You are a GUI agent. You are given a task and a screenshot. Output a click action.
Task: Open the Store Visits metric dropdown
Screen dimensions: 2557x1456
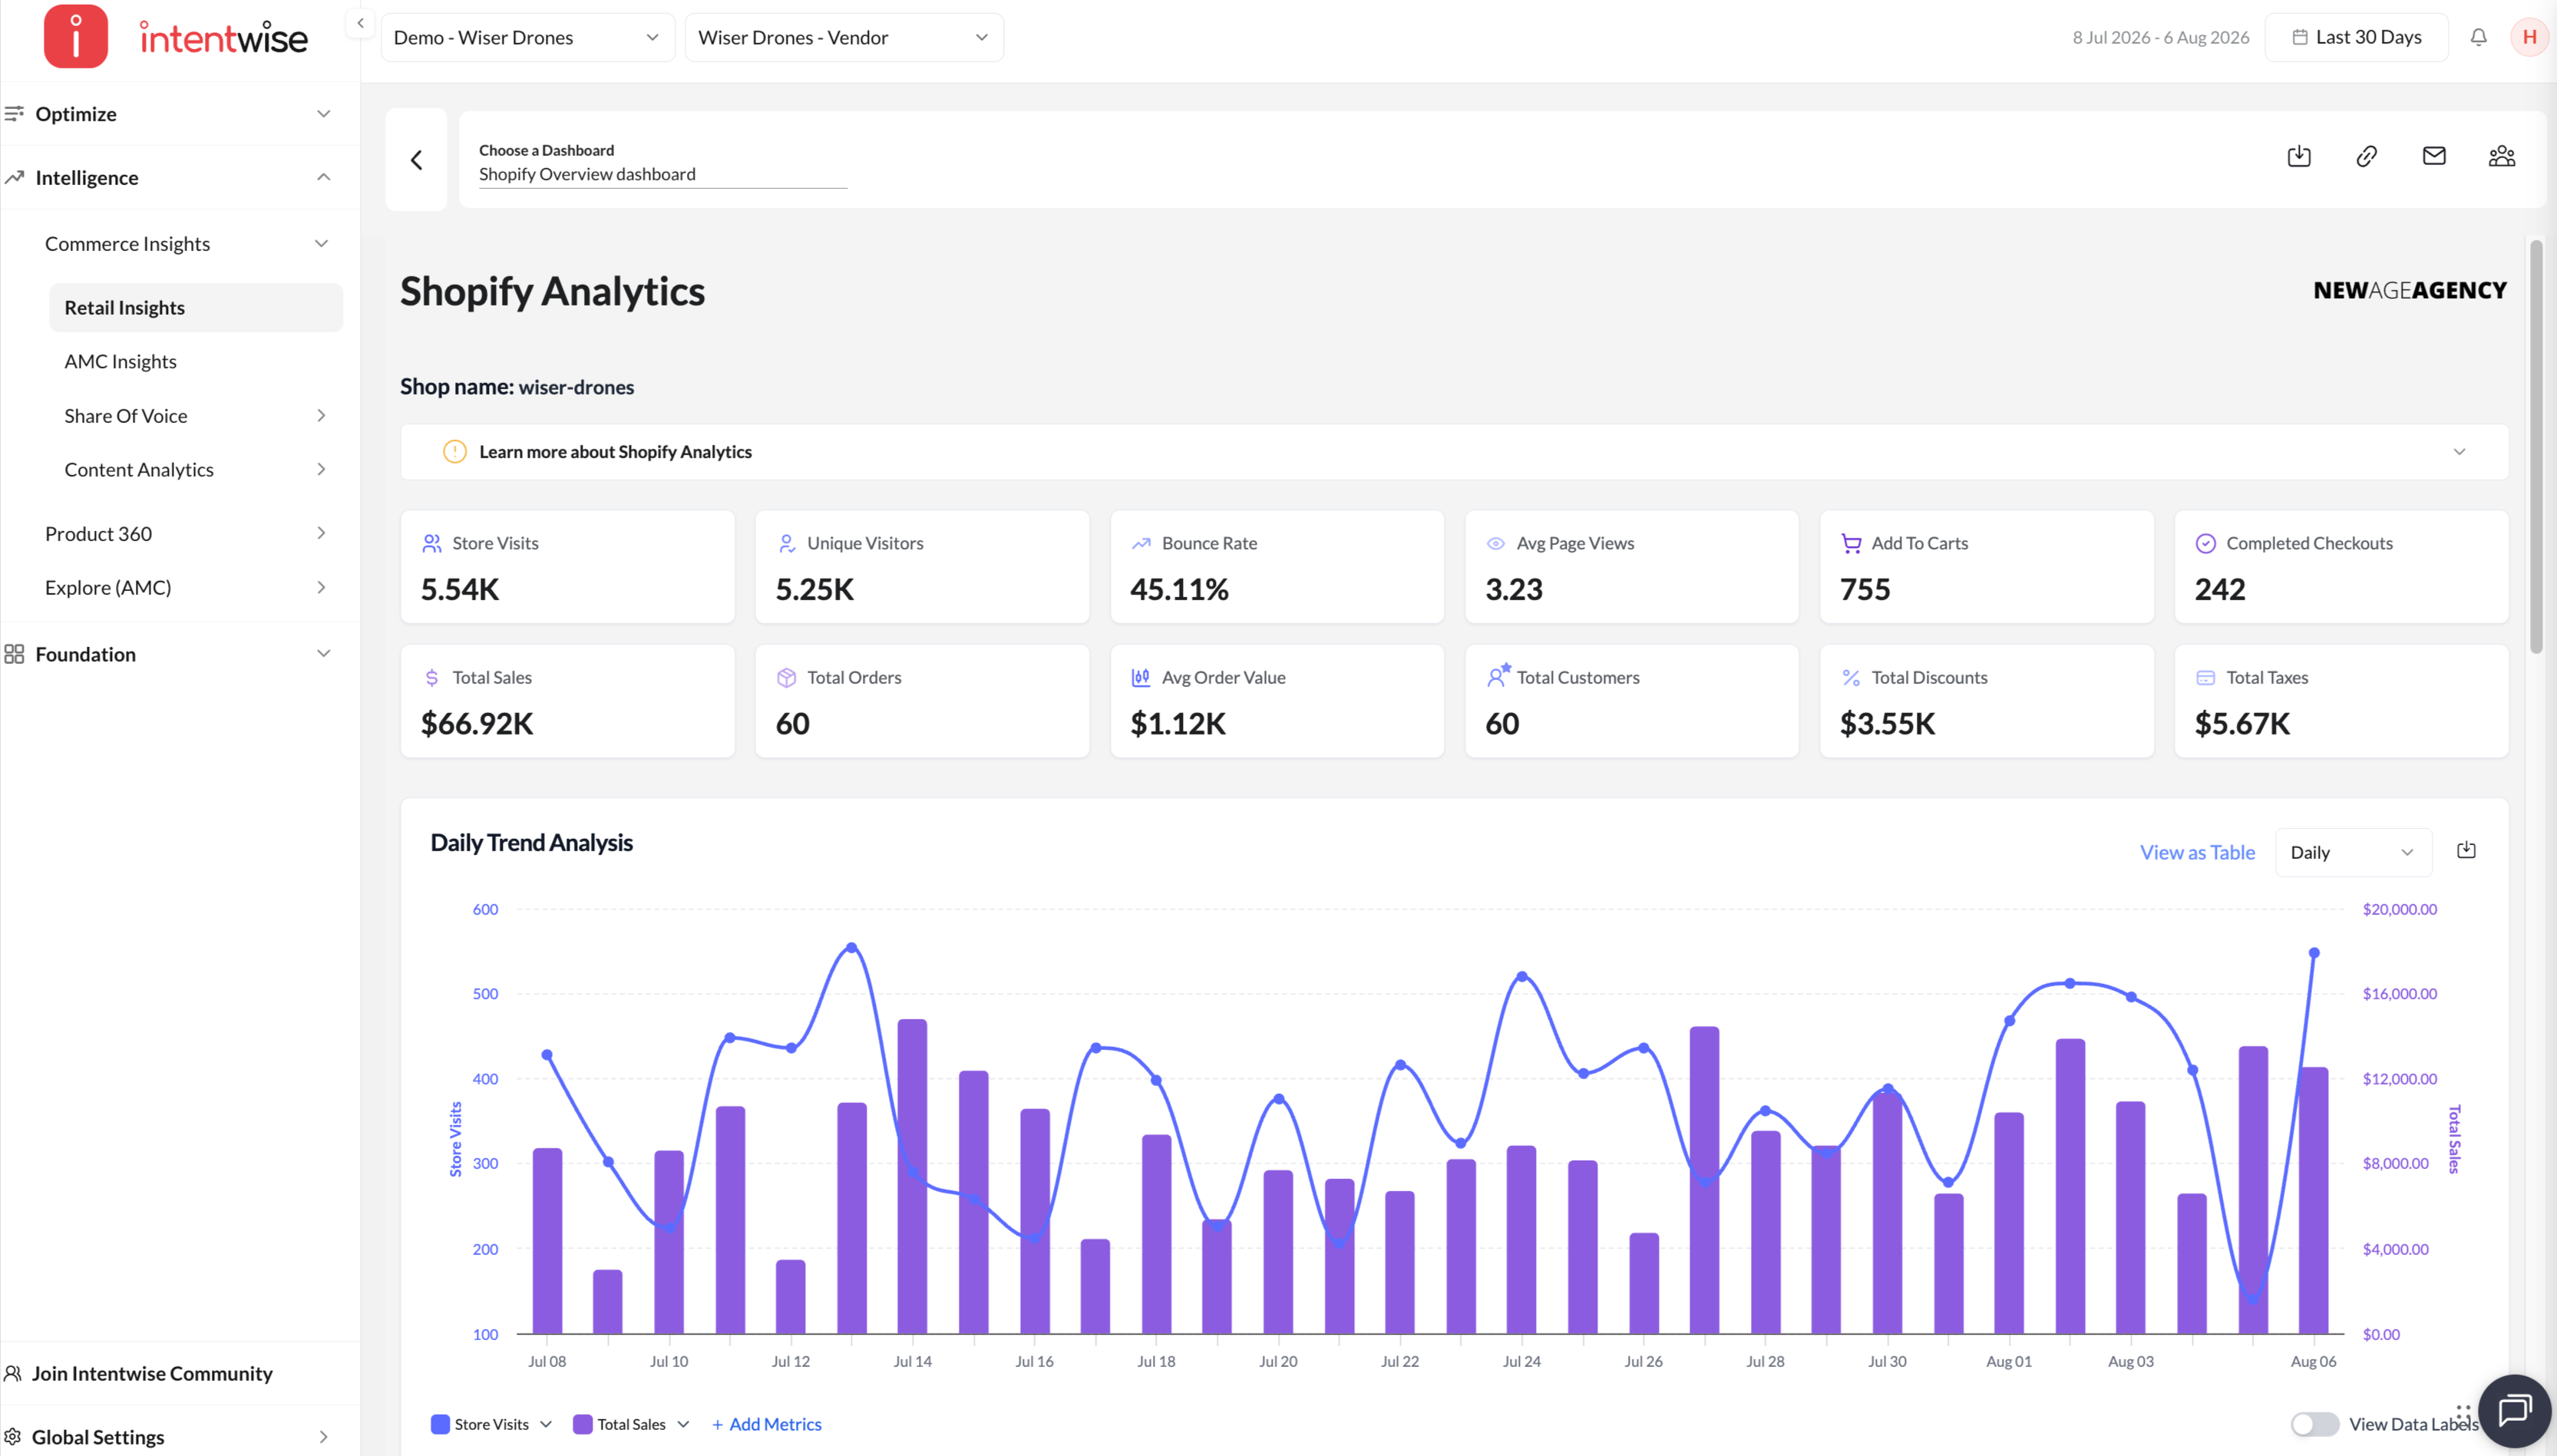[x=545, y=1424]
